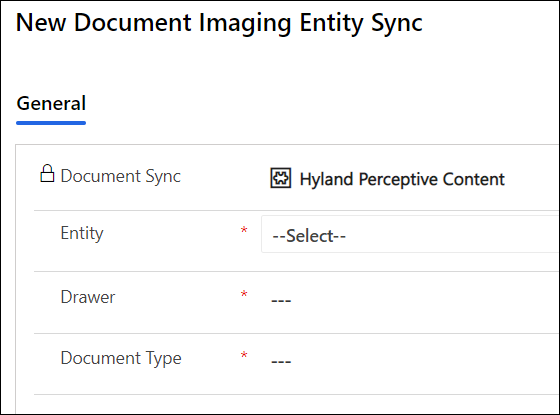This screenshot has width=560, height=415.
Task: Click the lock icon beside Document Sync
Action: point(47,174)
